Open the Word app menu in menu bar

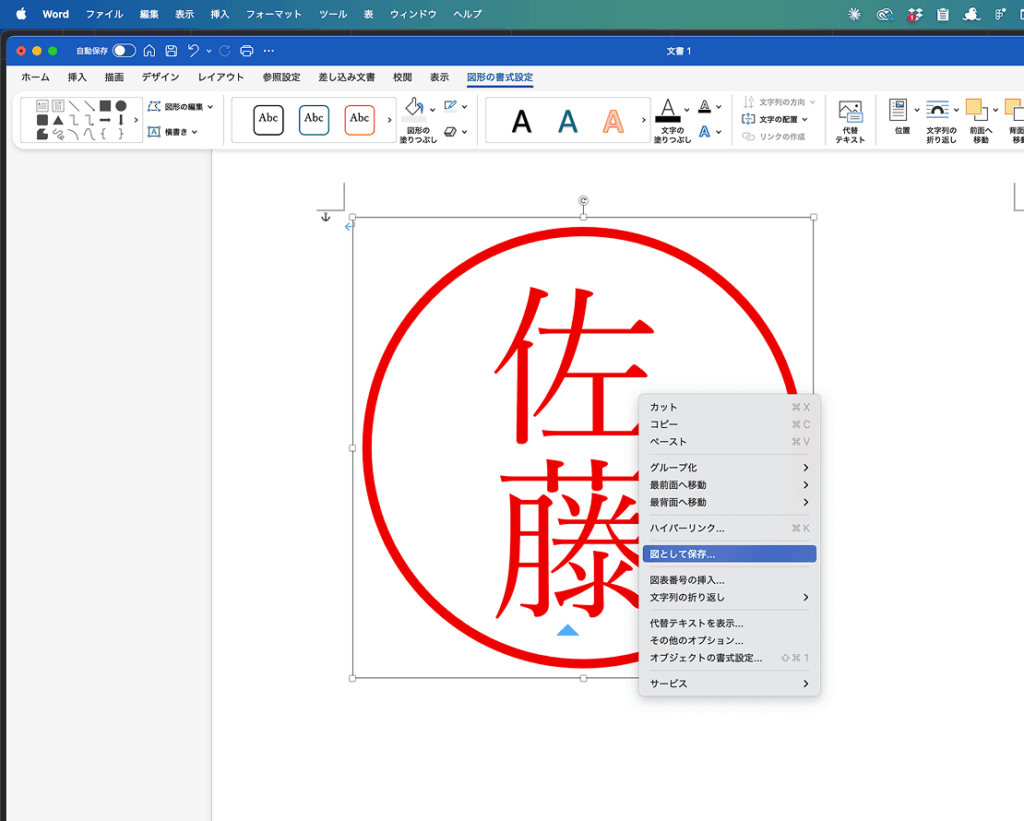click(56, 14)
